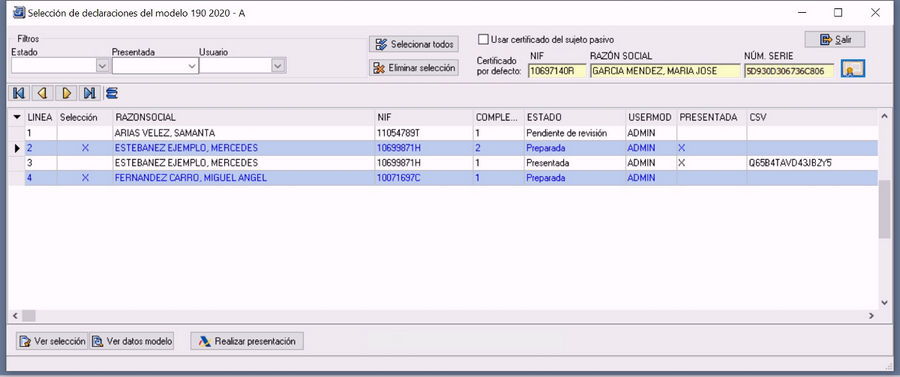Go to next record arrow icon
This screenshot has width=900, height=377.
coord(67,92)
